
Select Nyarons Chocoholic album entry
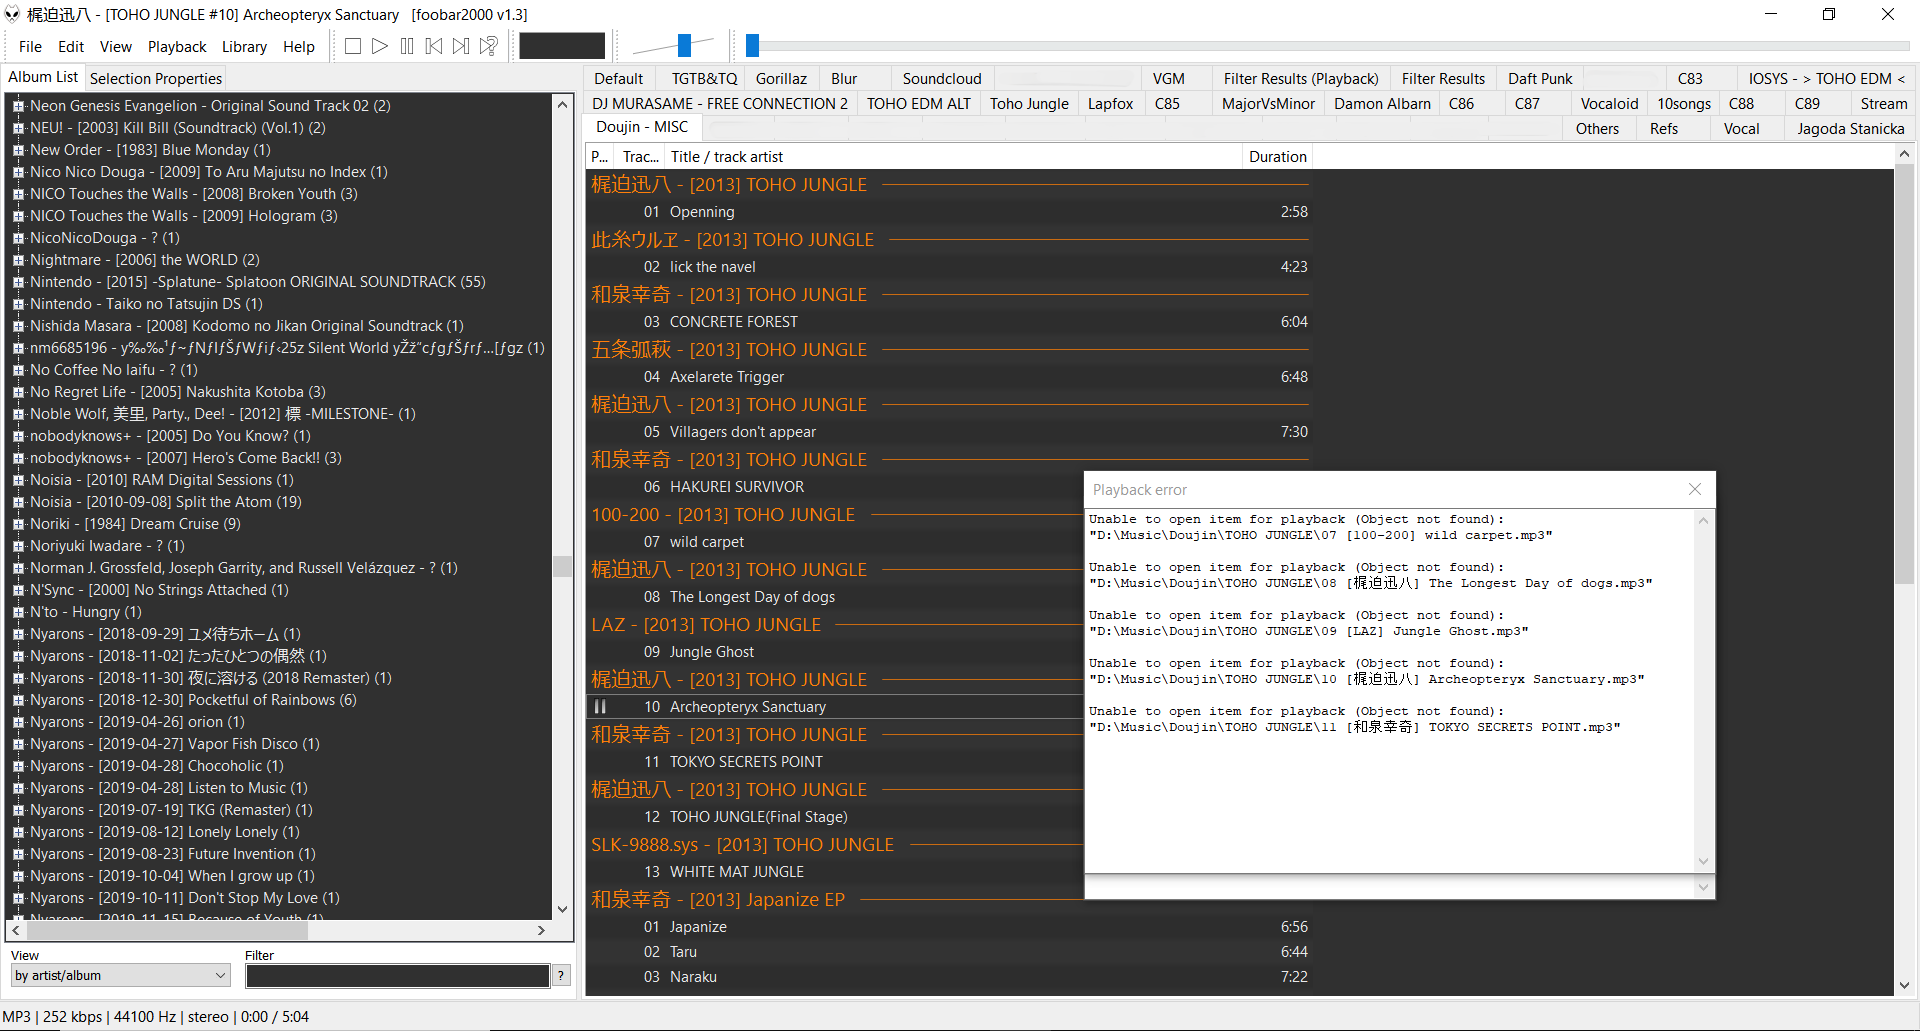click(x=157, y=766)
